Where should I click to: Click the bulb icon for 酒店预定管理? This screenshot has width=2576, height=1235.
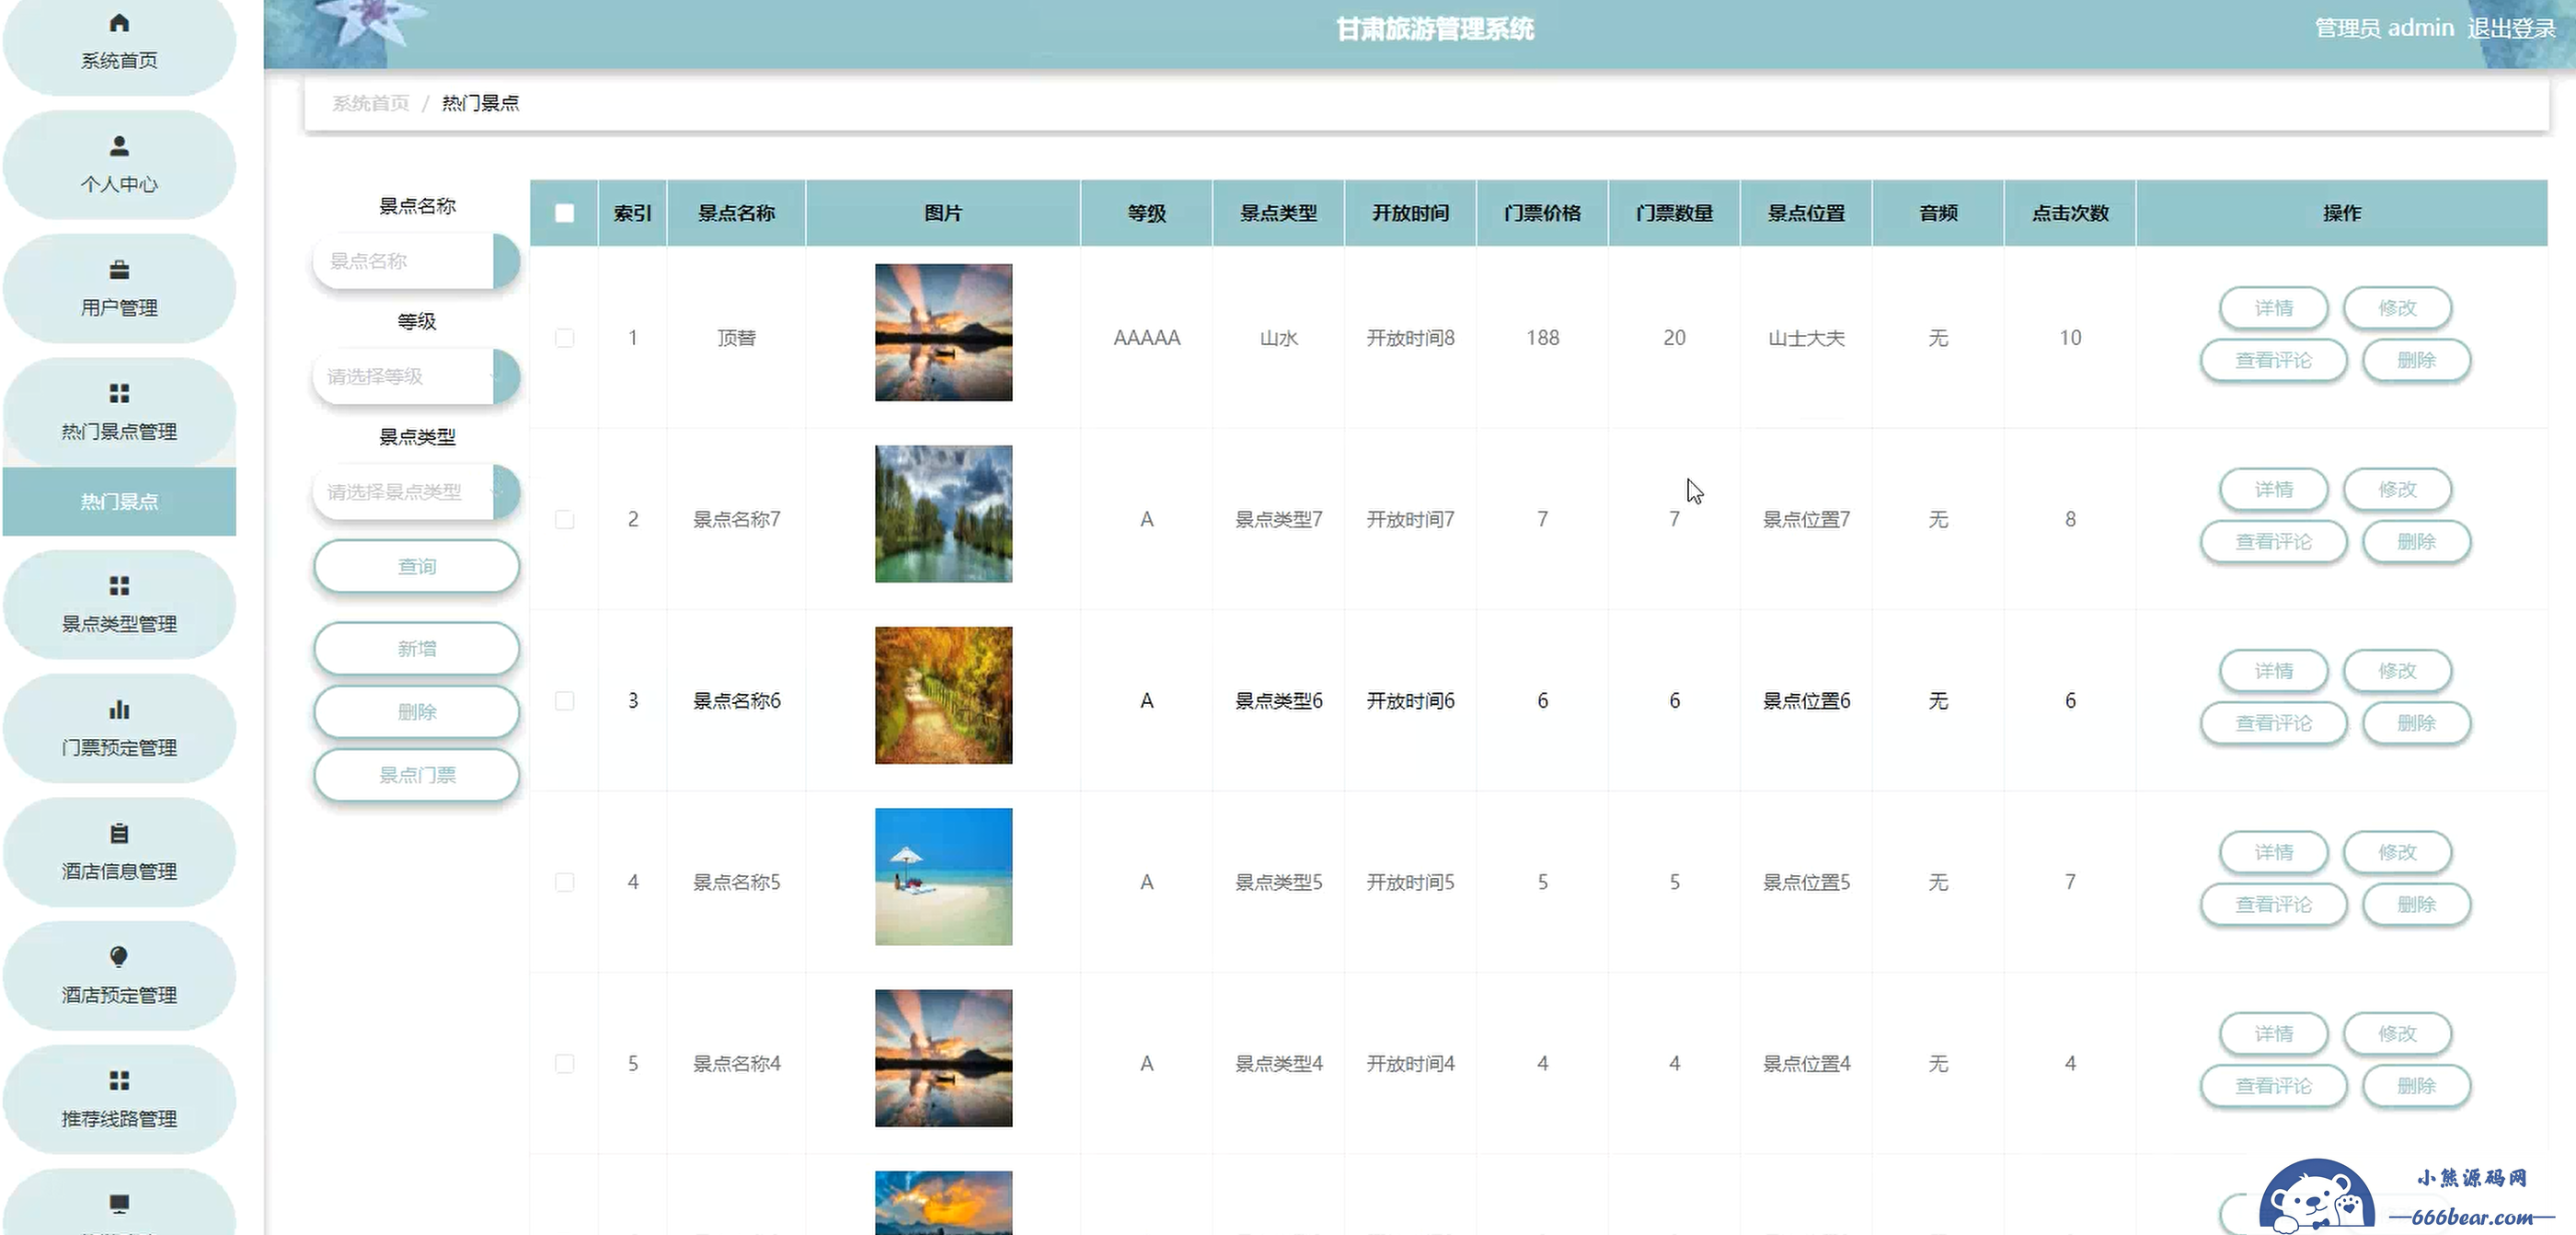[119, 957]
